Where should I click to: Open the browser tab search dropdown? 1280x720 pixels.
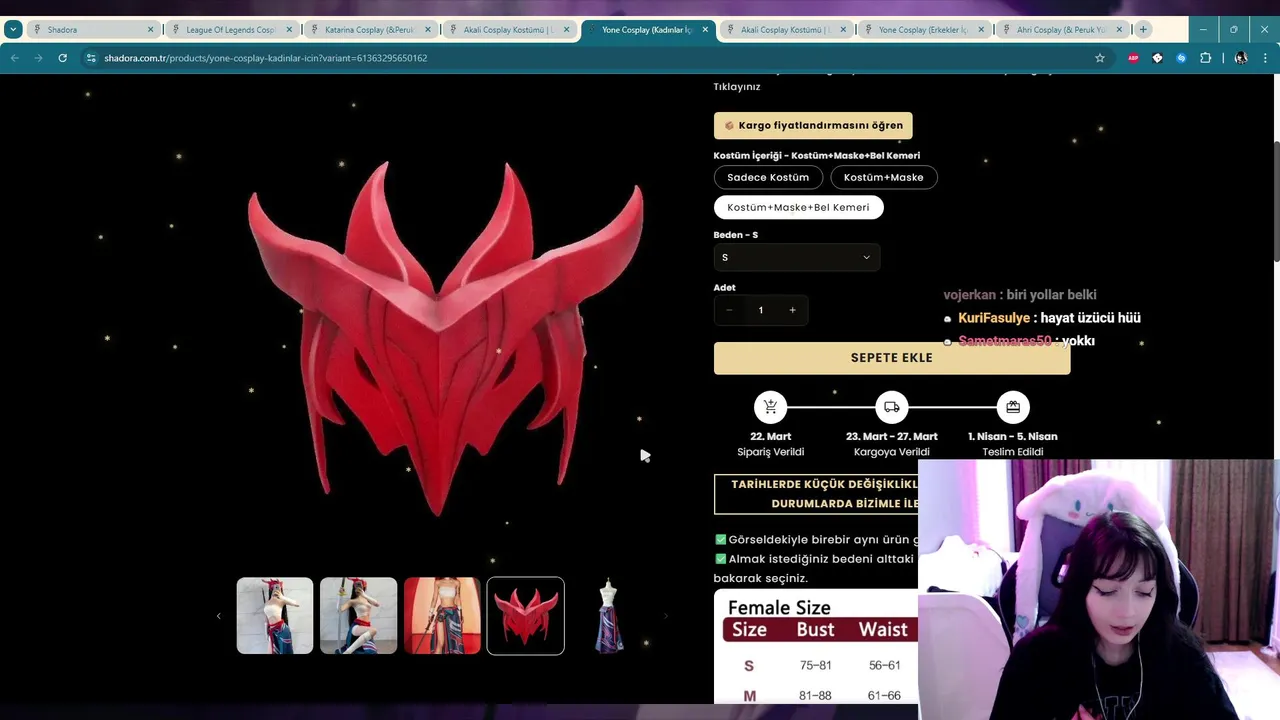pos(13,30)
